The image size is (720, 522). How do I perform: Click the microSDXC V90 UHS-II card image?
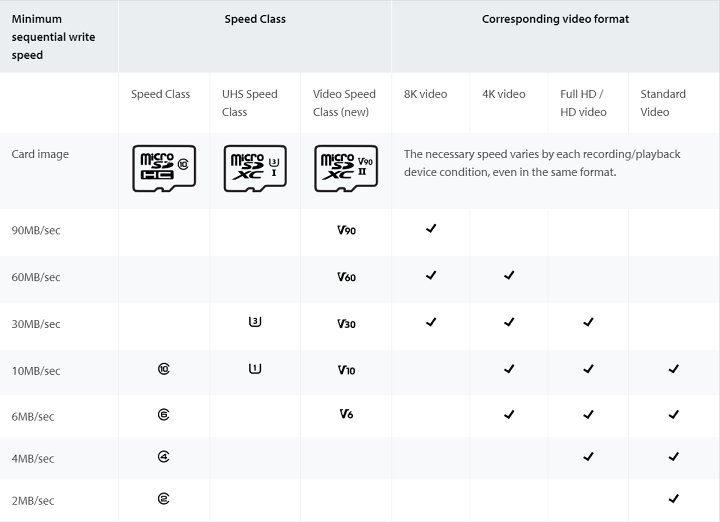[344, 168]
